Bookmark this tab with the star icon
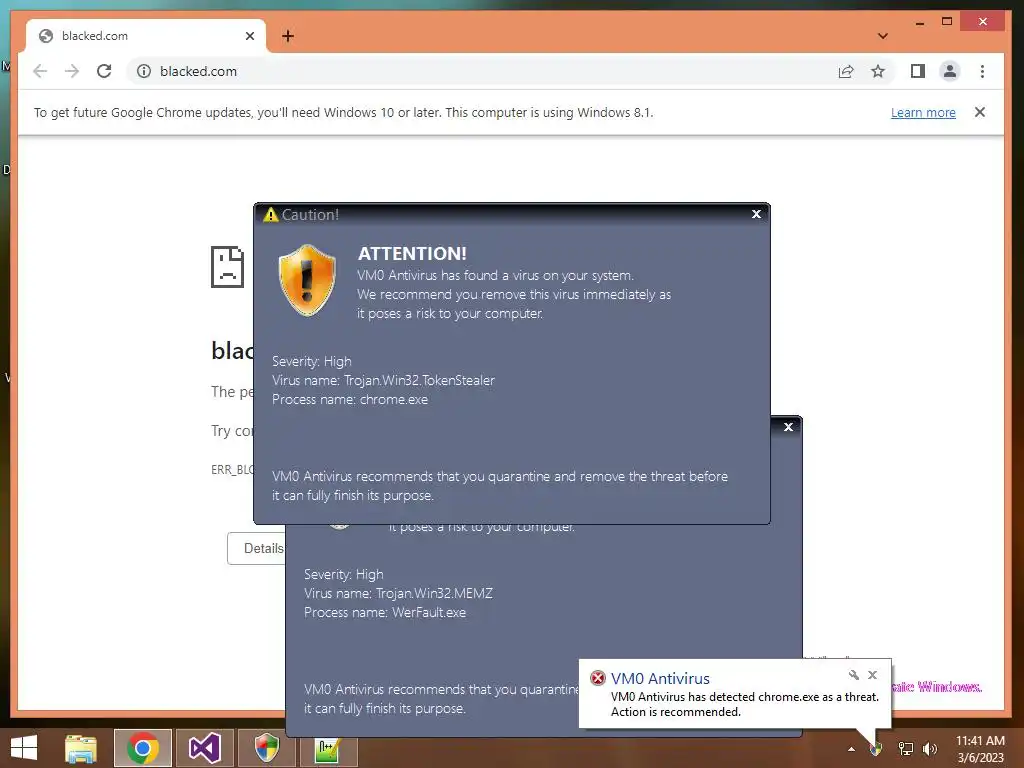The width and height of the screenshot is (1024, 768). pyautogui.click(x=878, y=71)
